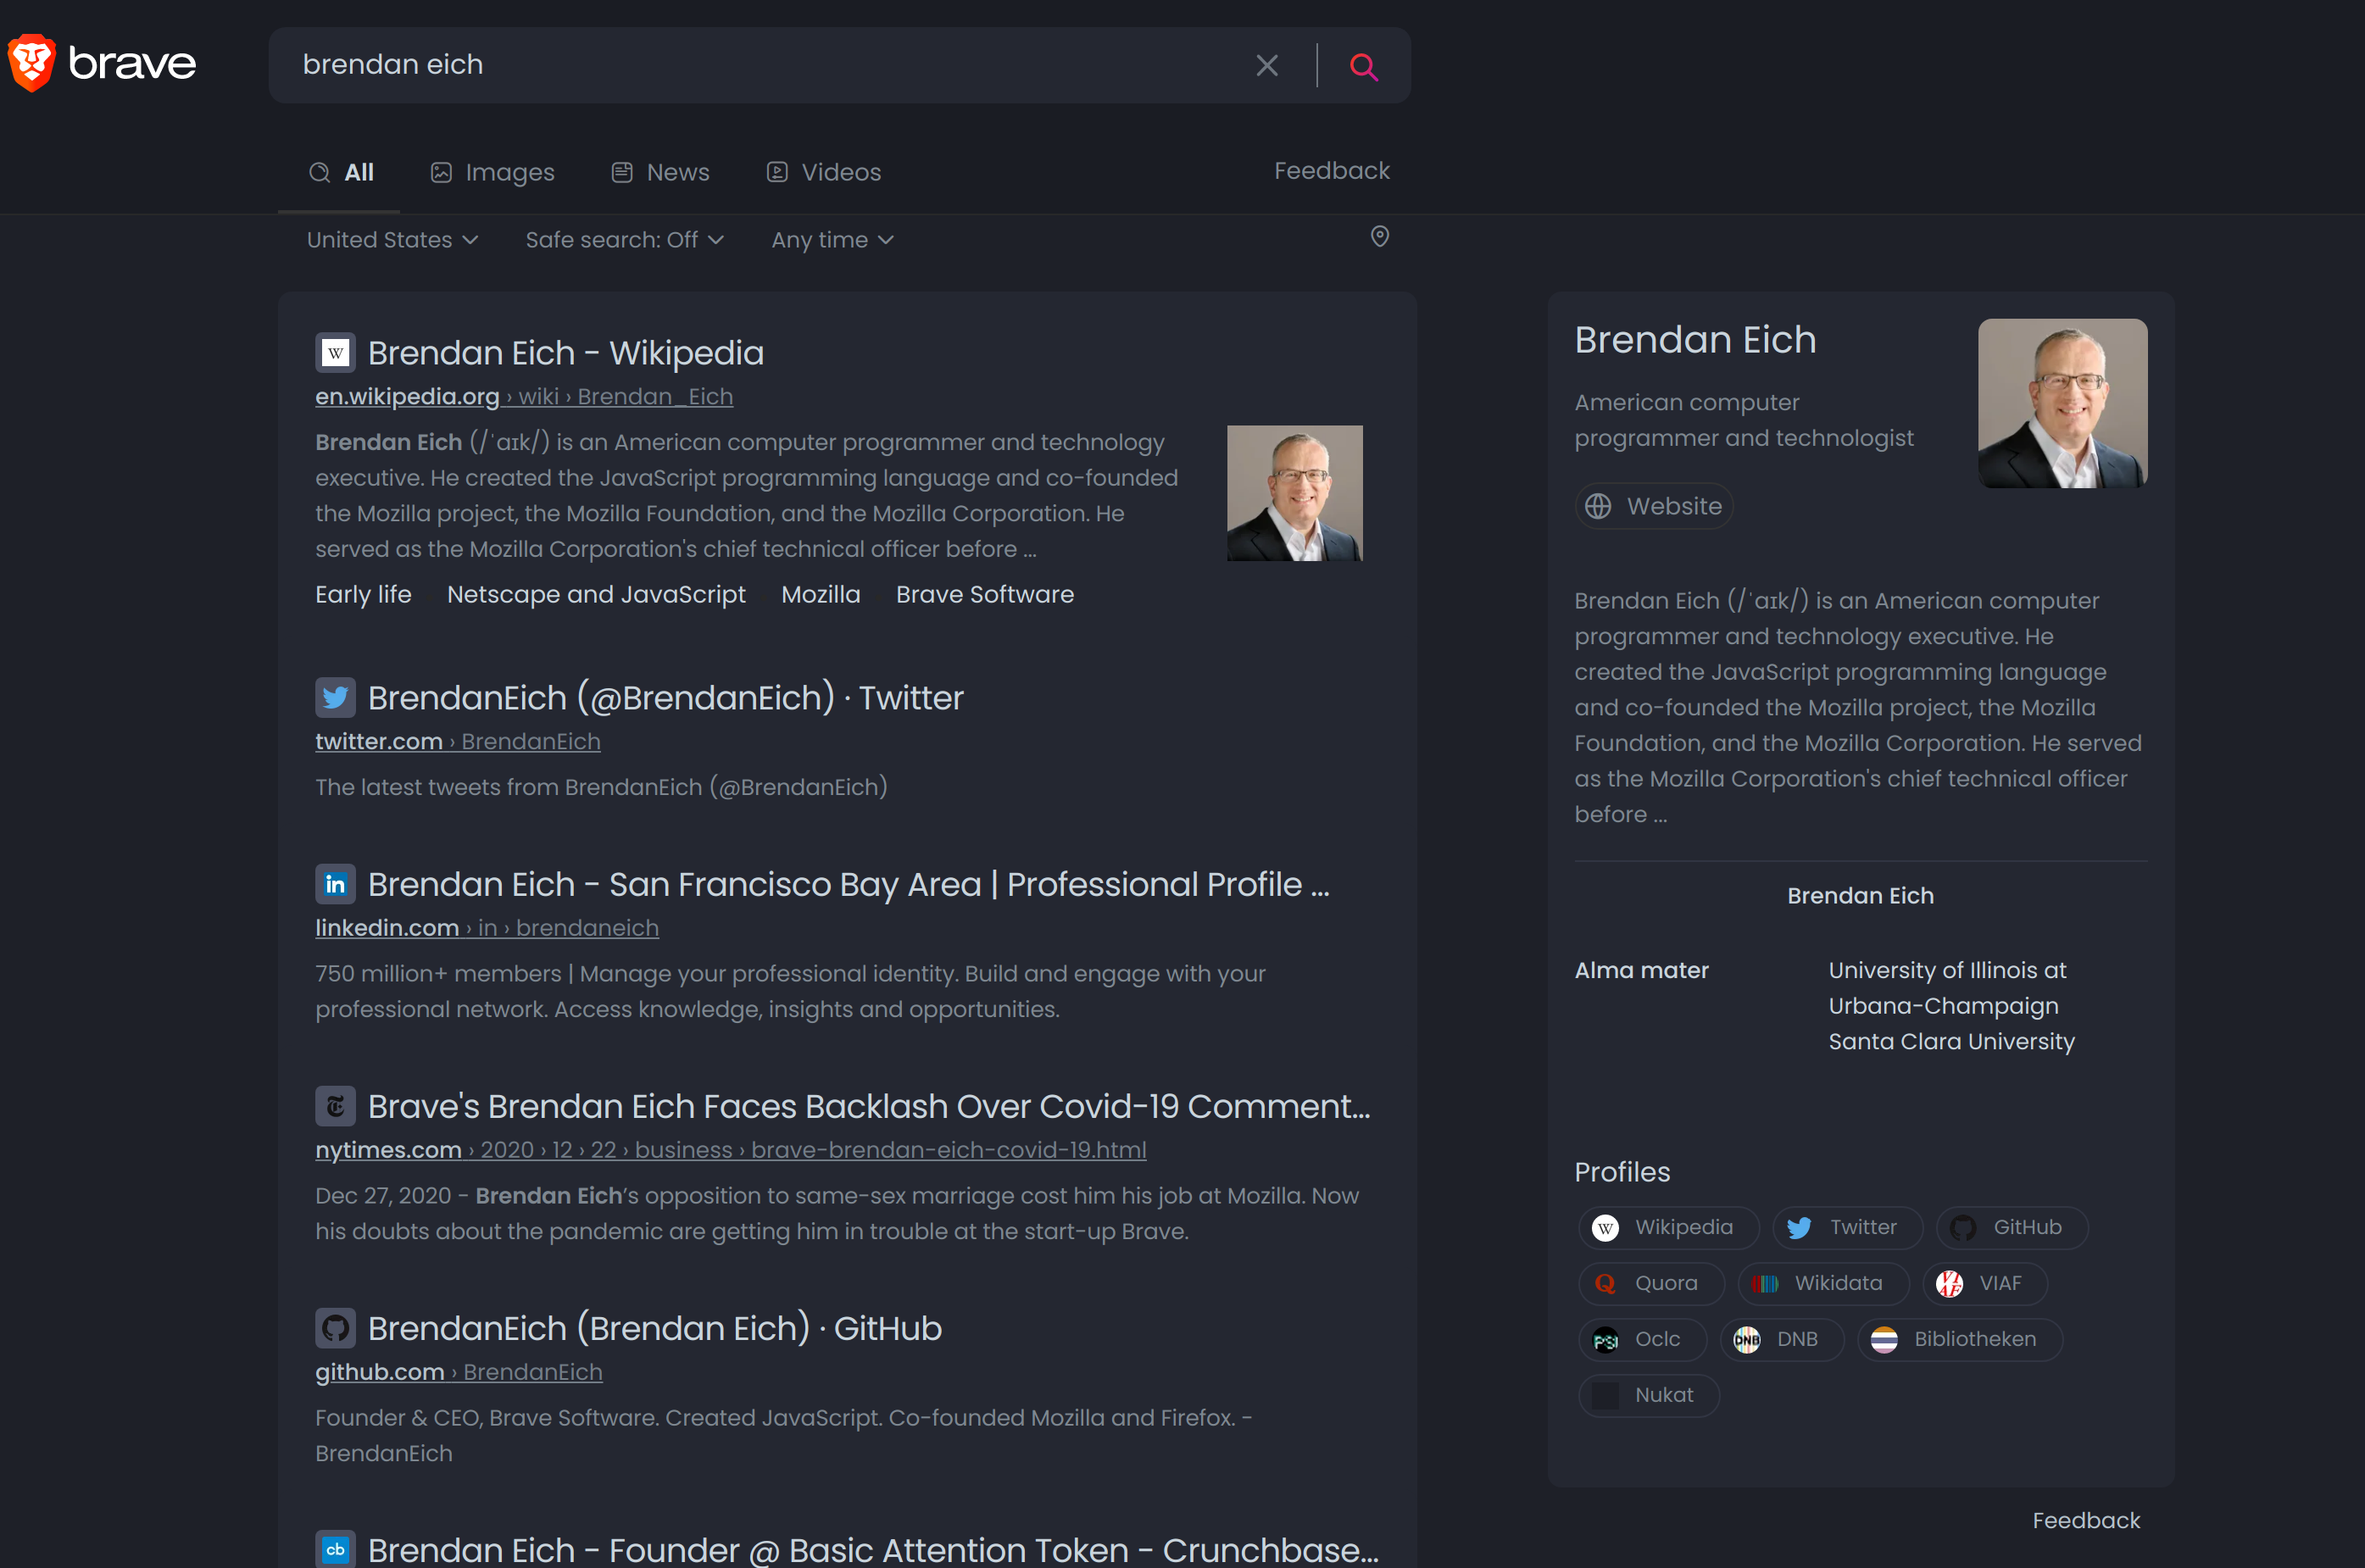Open the NYT Covid-19 backlash result title
2365x1568 pixels.
(869, 1107)
